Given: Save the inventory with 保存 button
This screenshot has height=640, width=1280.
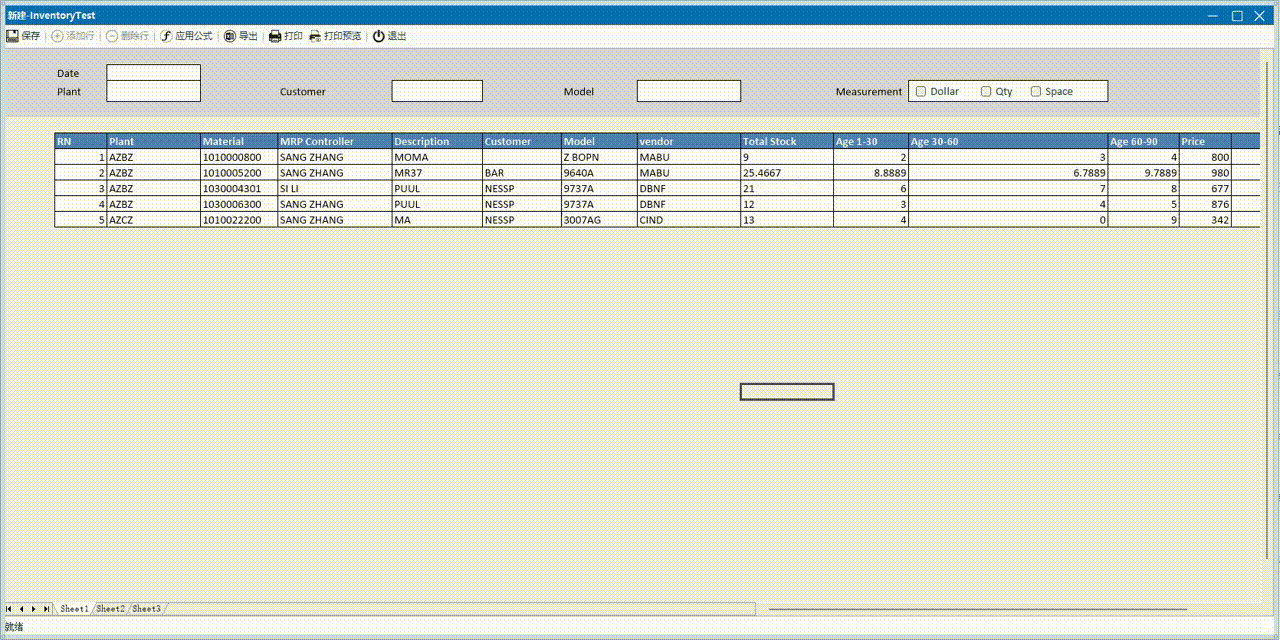Looking at the screenshot, I should (23, 36).
